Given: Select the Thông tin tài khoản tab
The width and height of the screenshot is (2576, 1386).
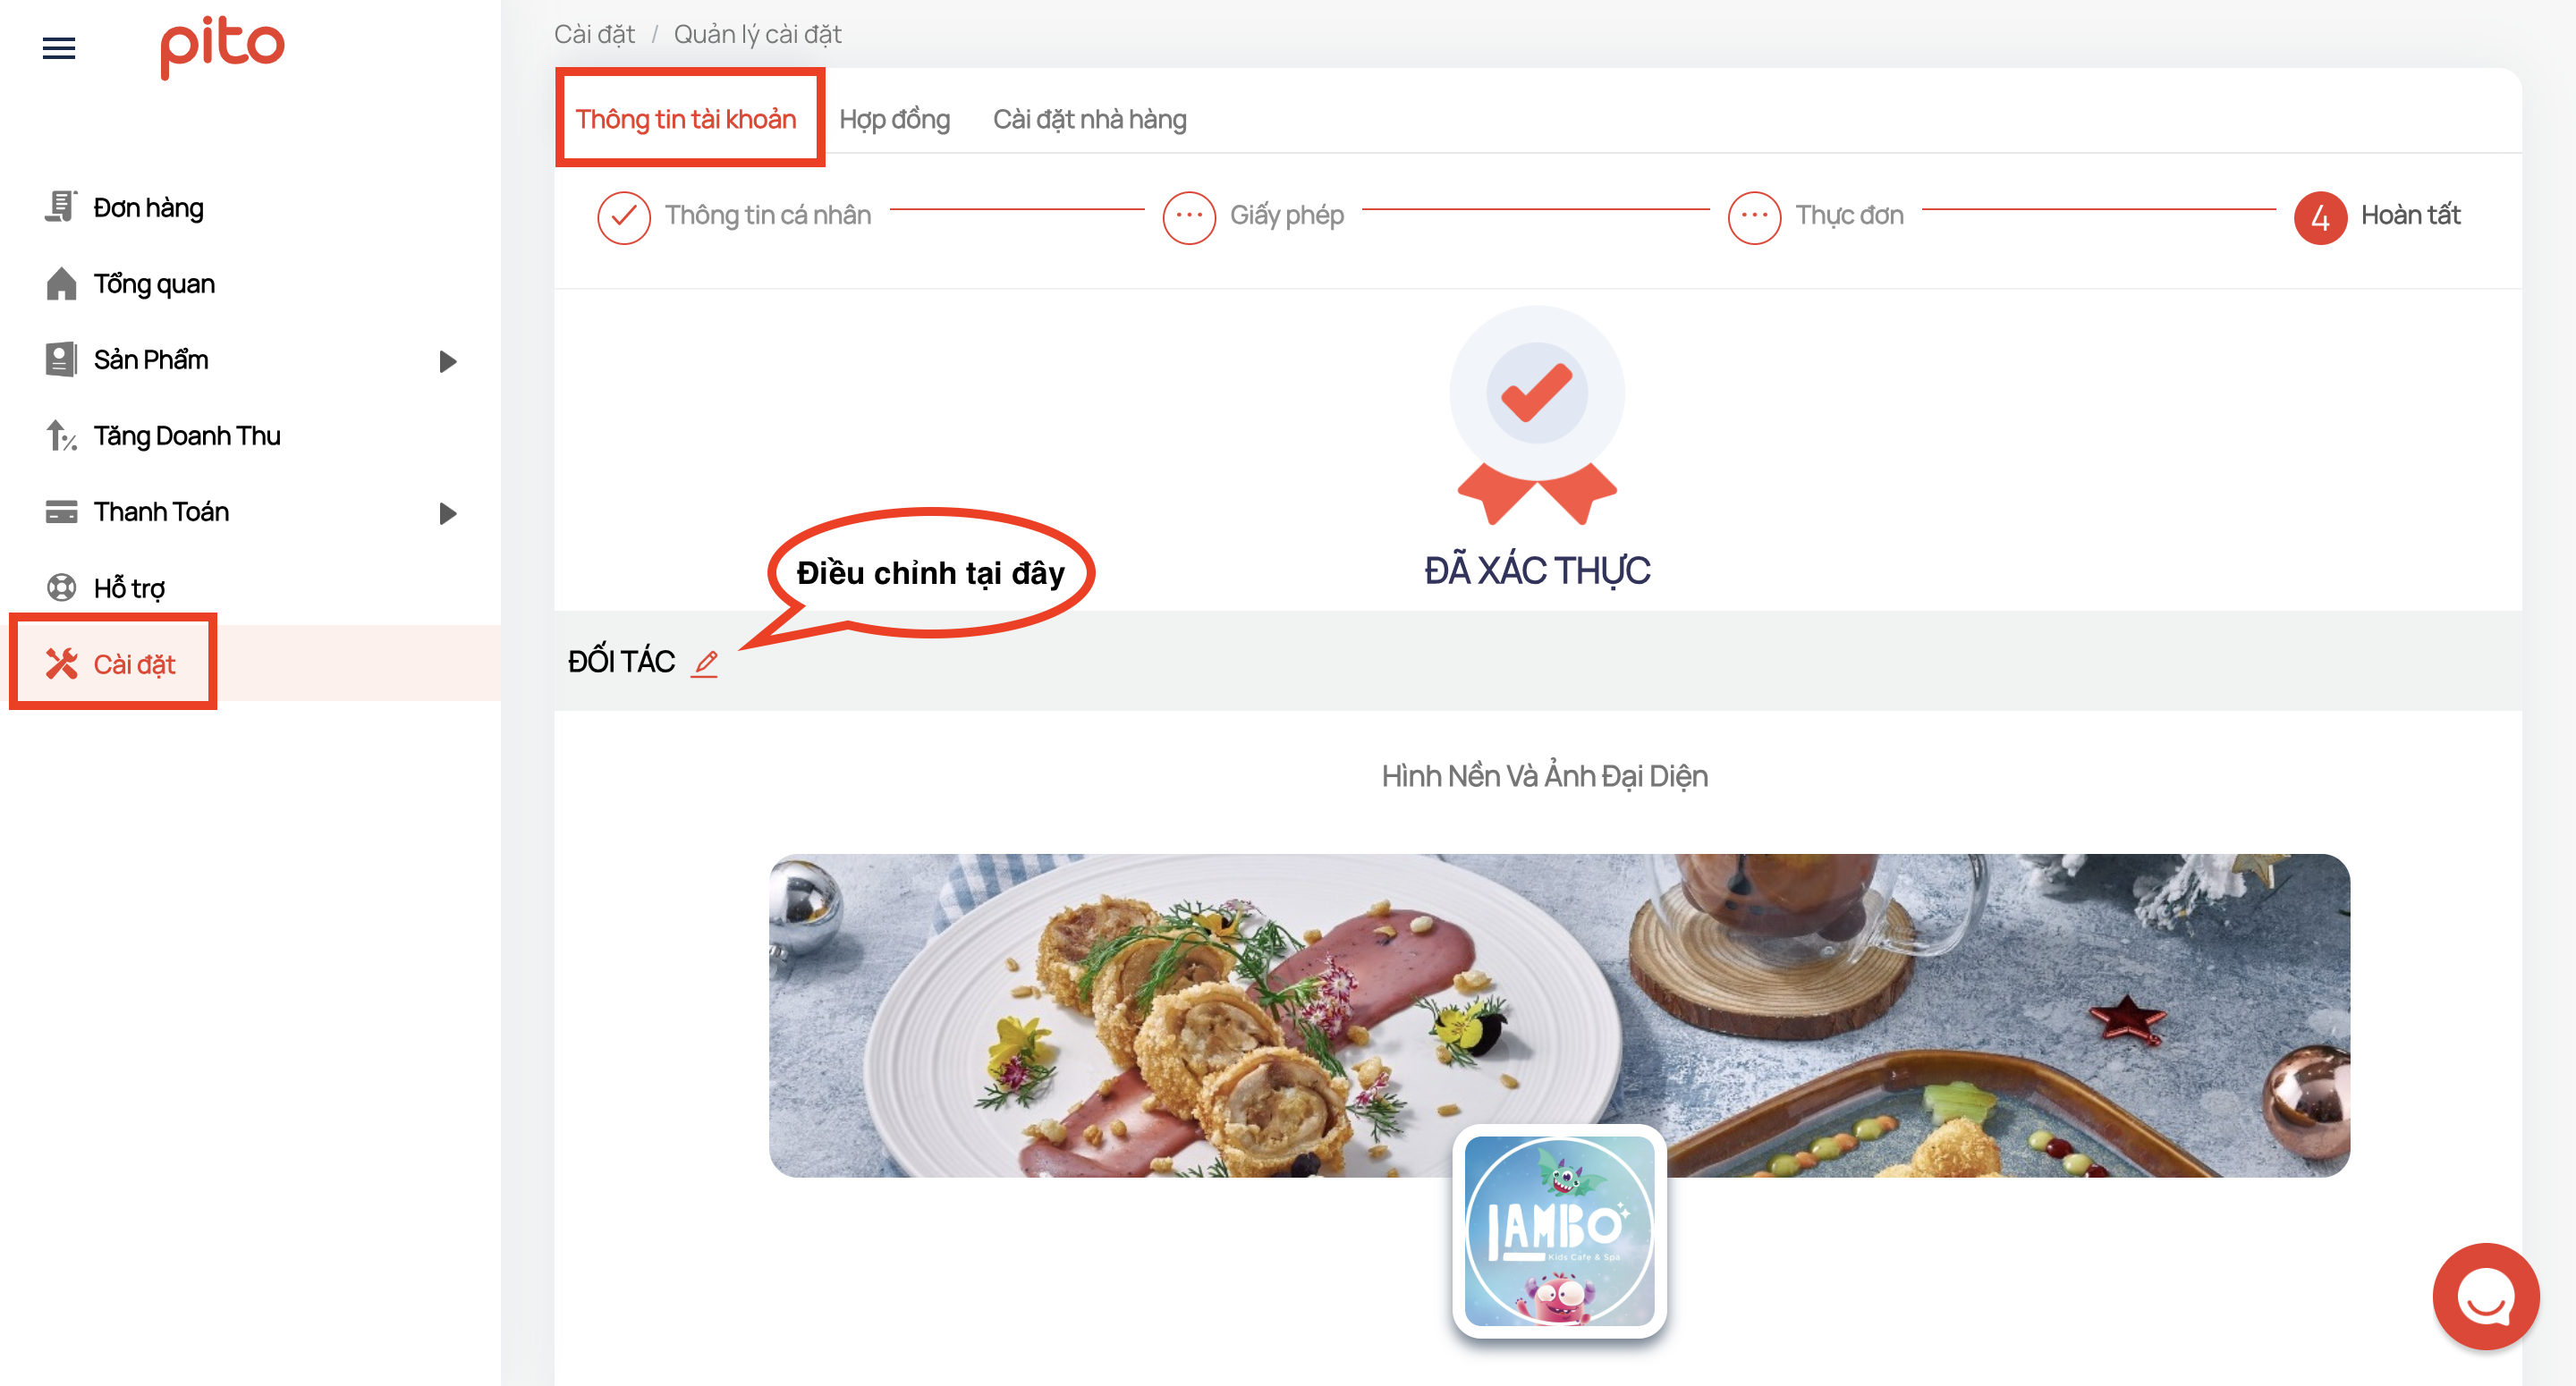Looking at the screenshot, I should [686, 119].
